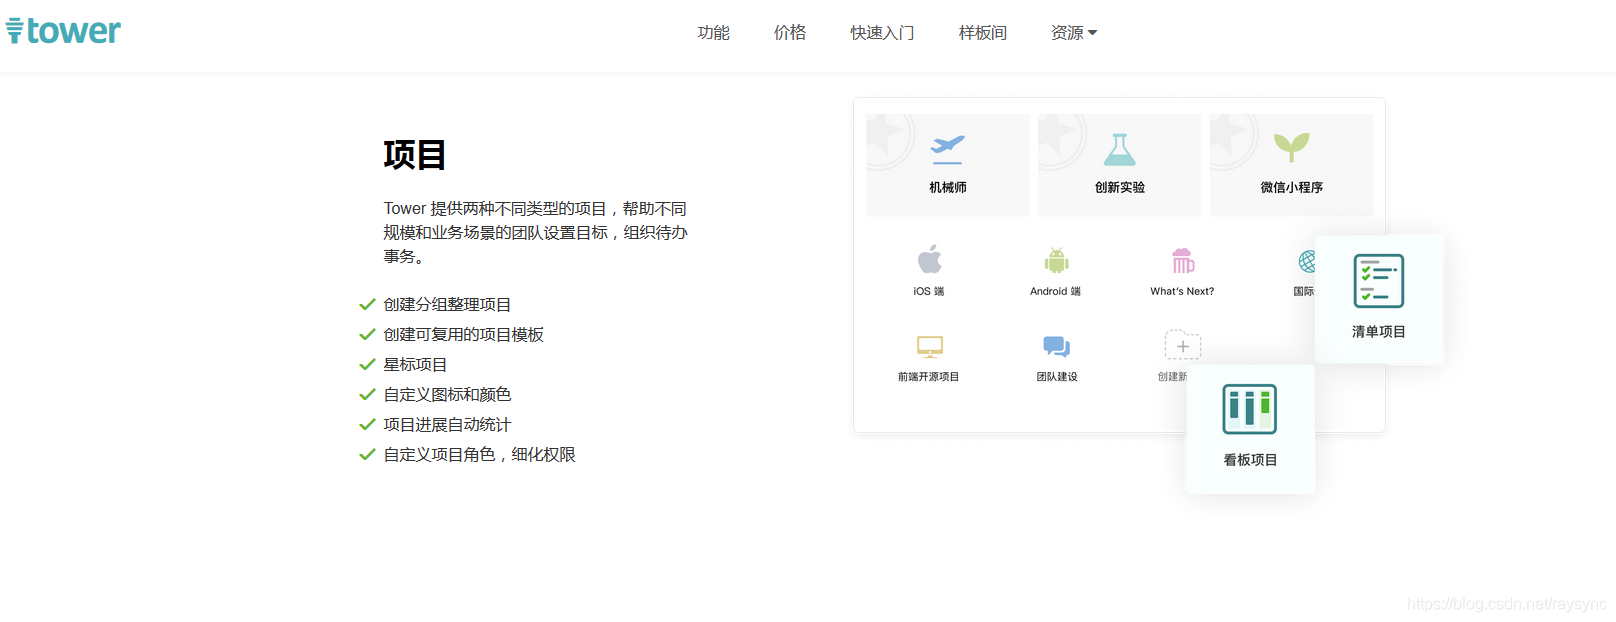The image size is (1616, 622).
Task: Open the 价格 menu item
Action: coord(789,33)
